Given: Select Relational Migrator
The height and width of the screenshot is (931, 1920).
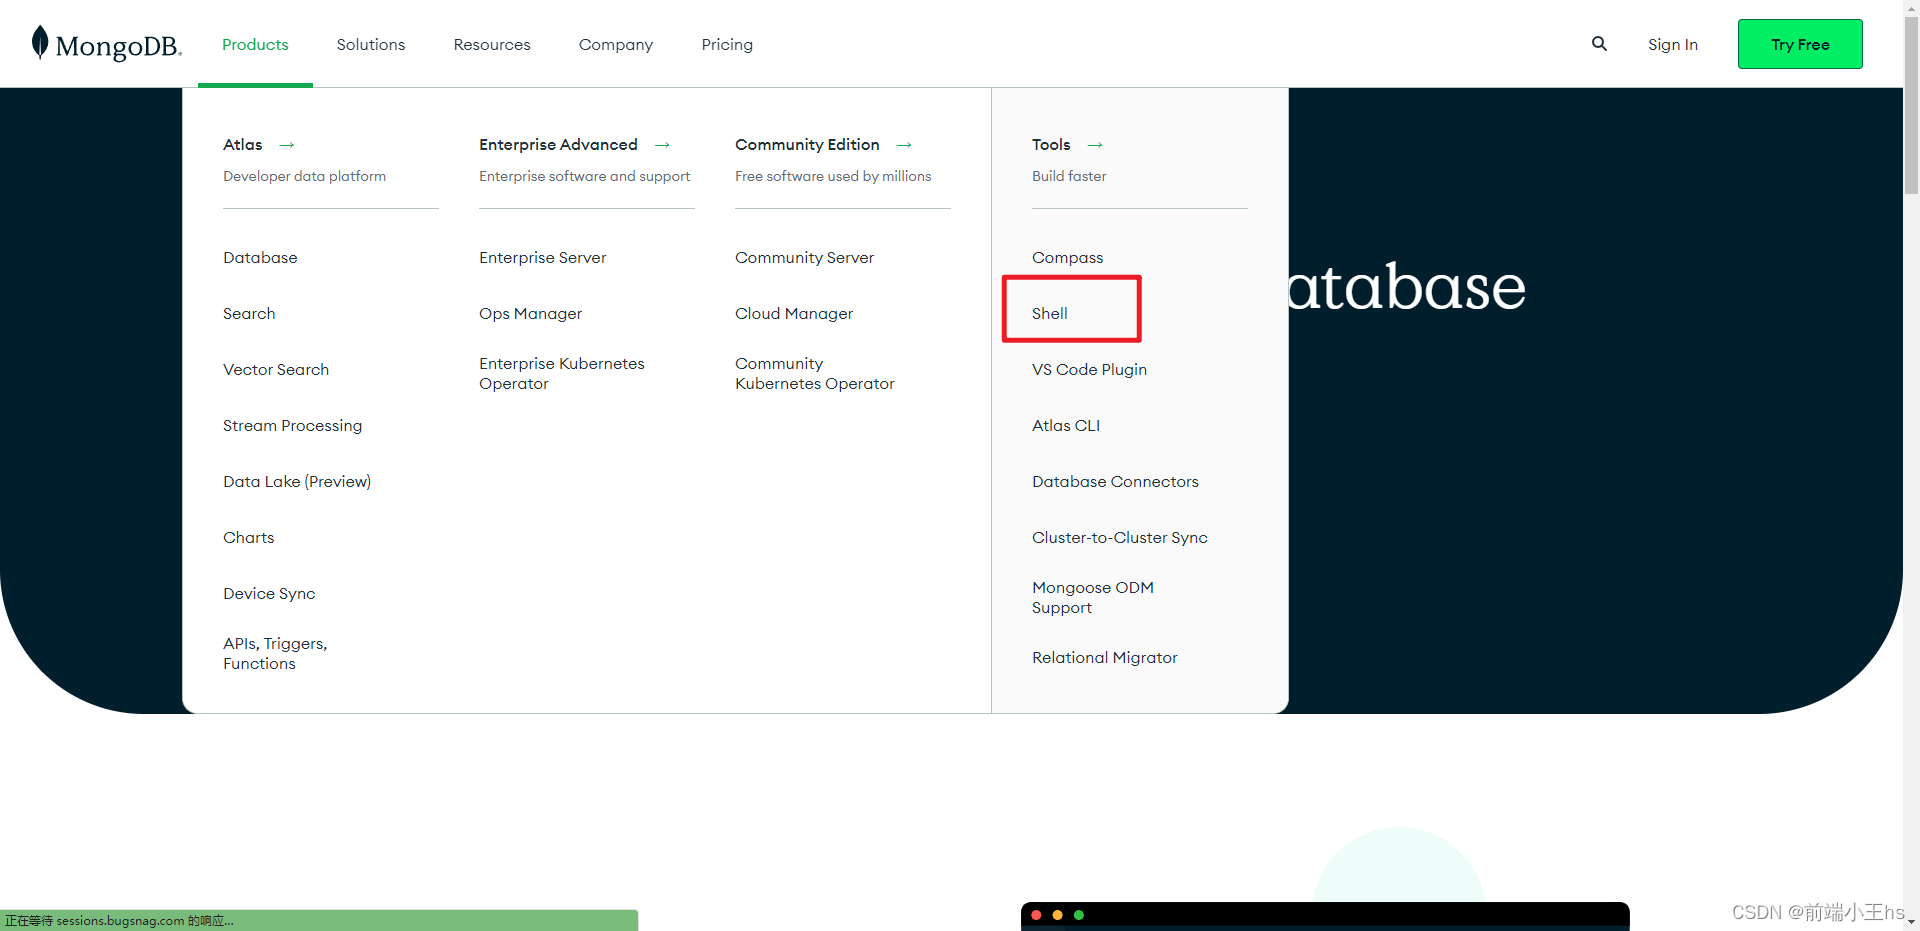Looking at the screenshot, I should pyautogui.click(x=1105, y=658).
